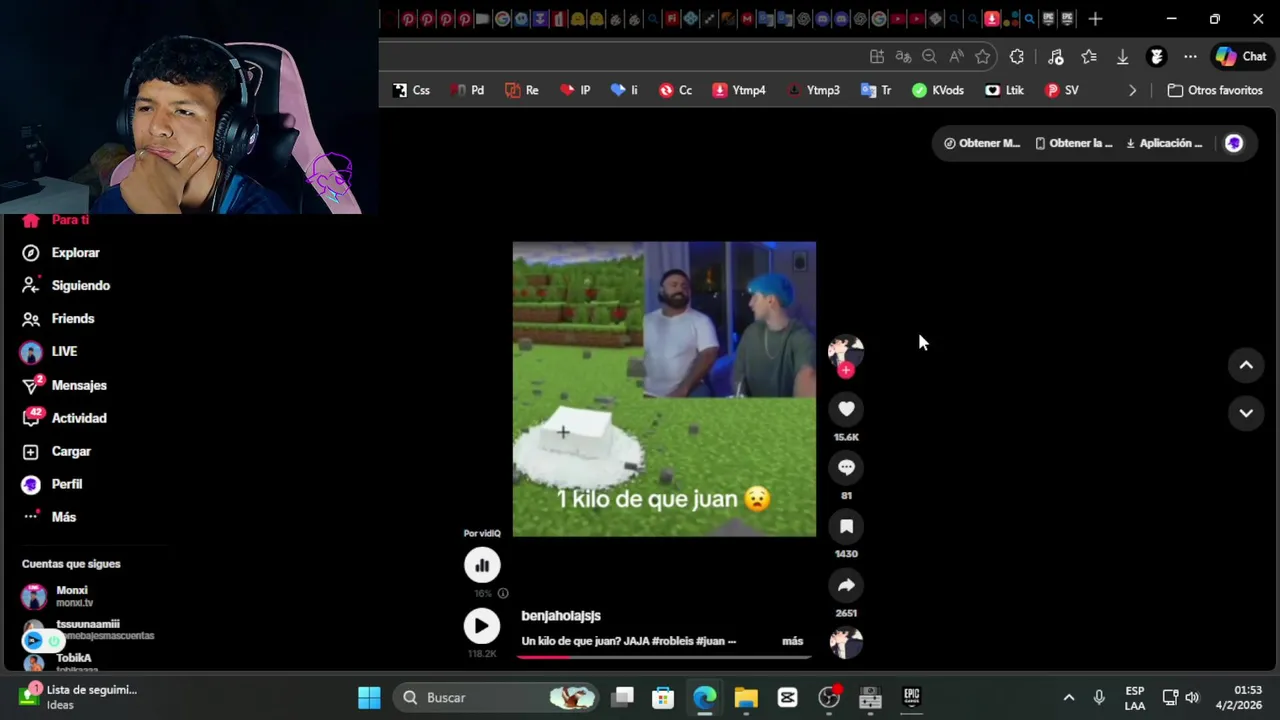This screenshot has height=720, width=1280.
Task: Share the video with arrow icon
Action: tap(846, 585)
